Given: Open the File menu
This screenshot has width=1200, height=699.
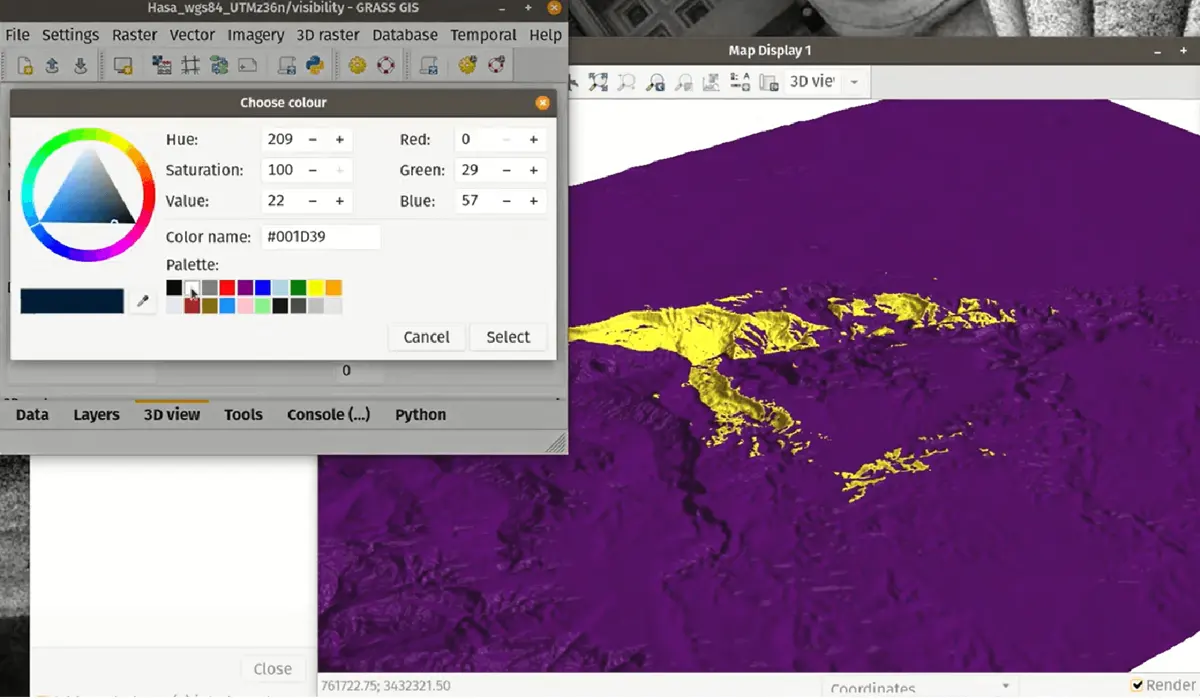Looking at the screenshot, I should point(17,35).
